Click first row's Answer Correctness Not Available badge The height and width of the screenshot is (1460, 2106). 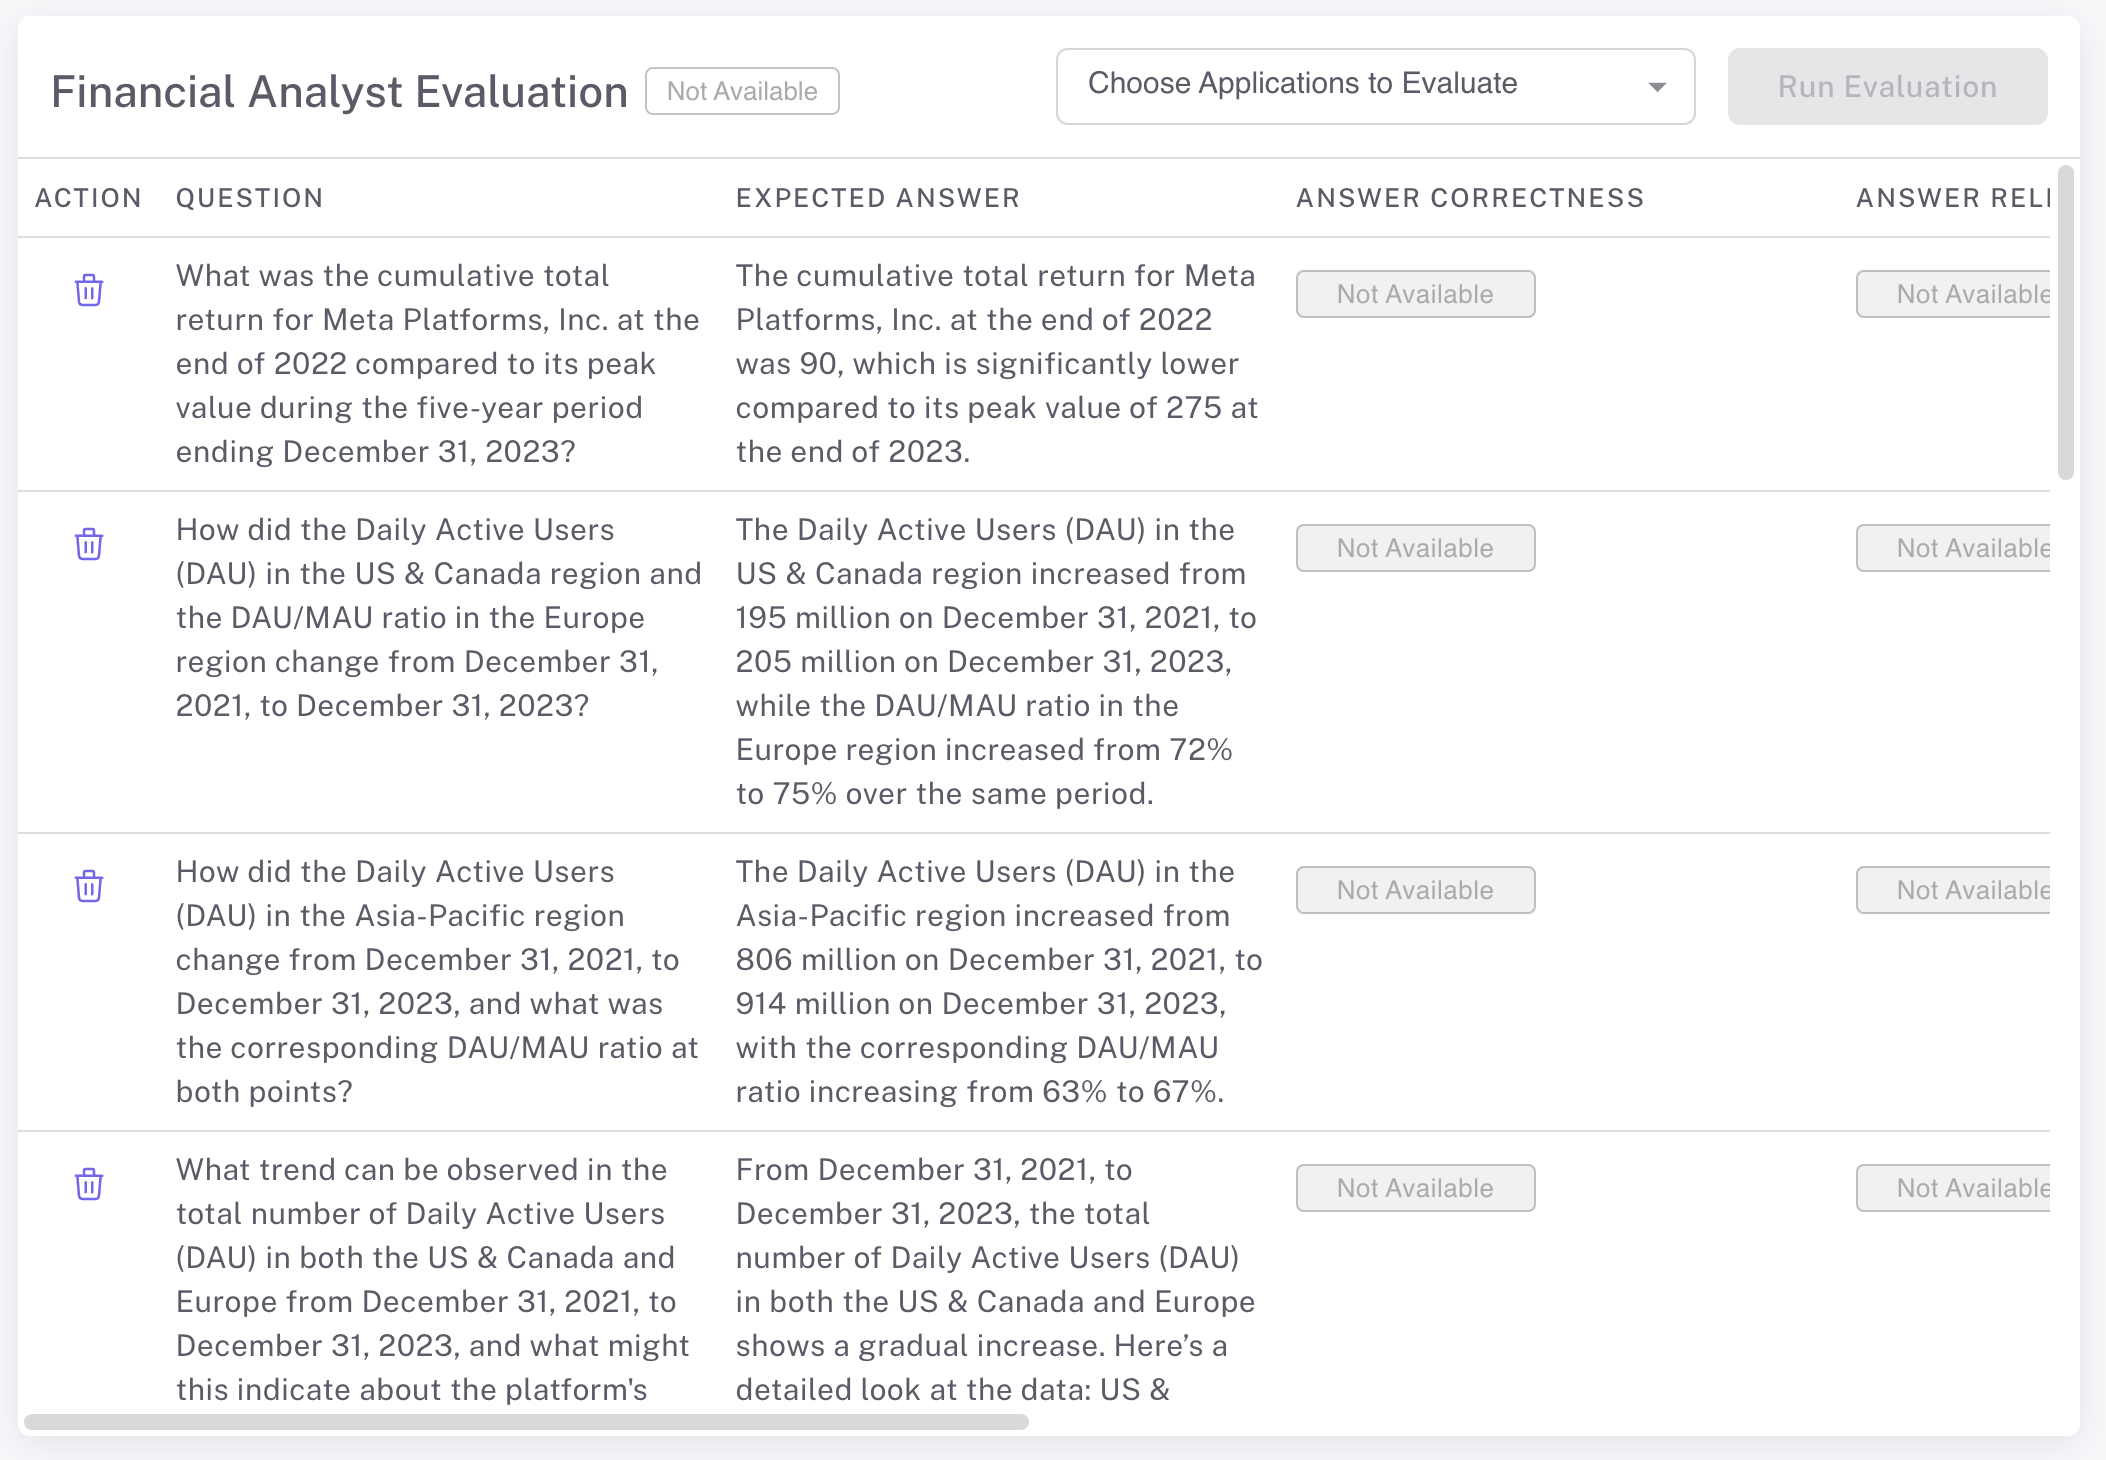pos(1415,294)
